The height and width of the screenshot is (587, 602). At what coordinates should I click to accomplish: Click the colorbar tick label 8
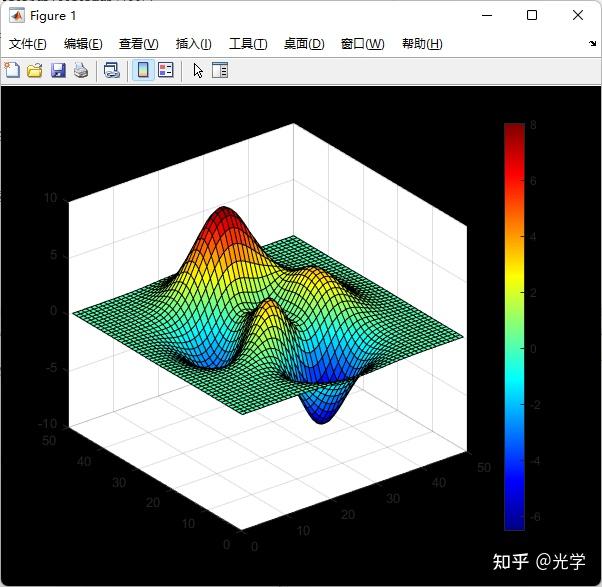point(533,125)
